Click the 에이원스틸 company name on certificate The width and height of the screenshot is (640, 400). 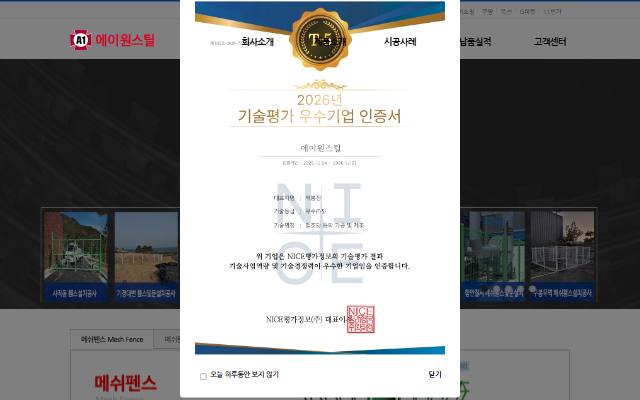pos(320,148)
